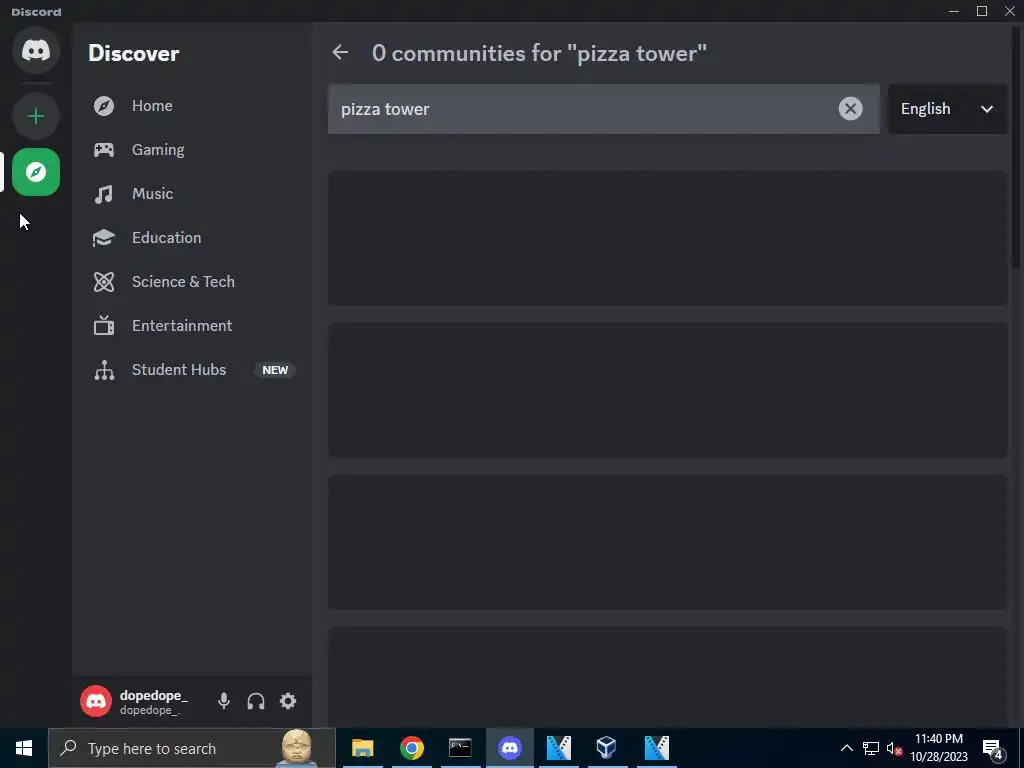The width and height of the screenshot is (1024, 768).
Task: Open File Explorer from the taskbar
Action: [362, 748]
